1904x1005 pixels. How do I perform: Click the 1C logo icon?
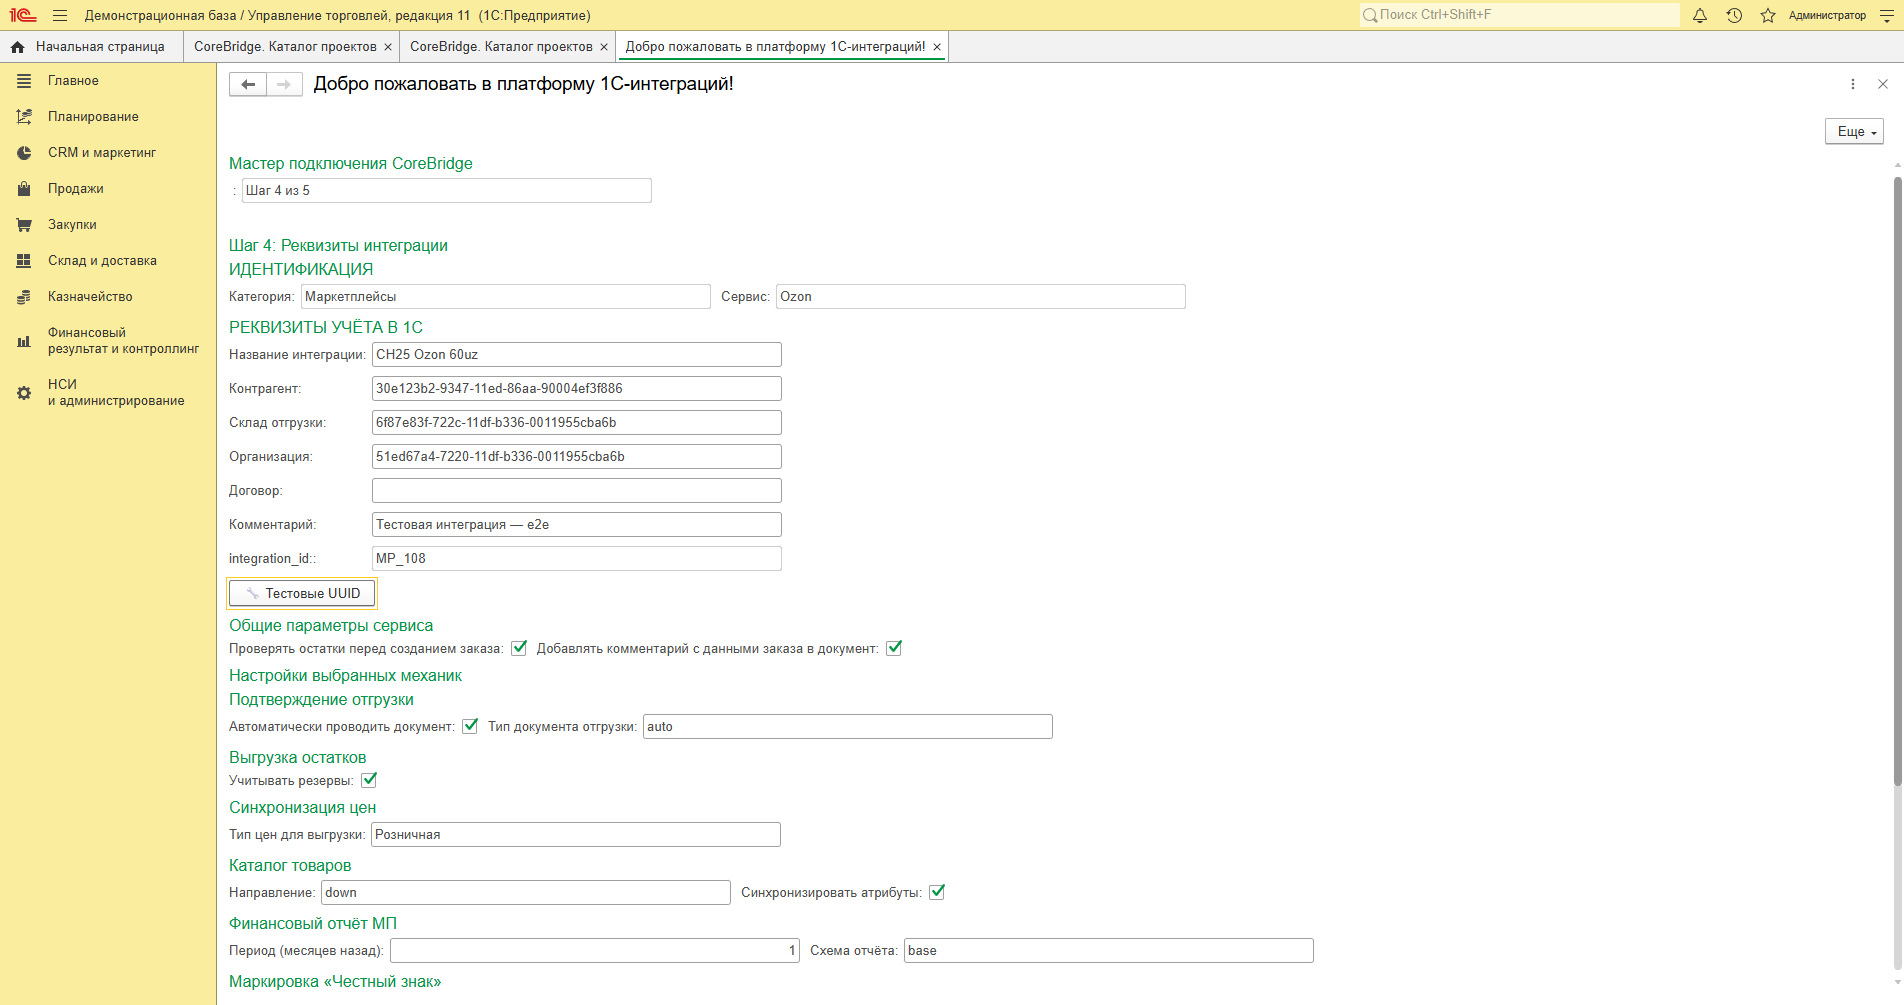(x=23, y=15)
